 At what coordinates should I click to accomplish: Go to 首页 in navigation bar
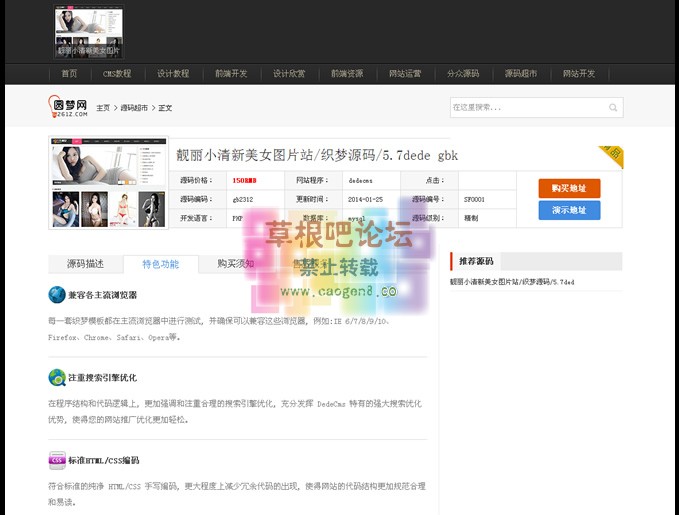69,74
